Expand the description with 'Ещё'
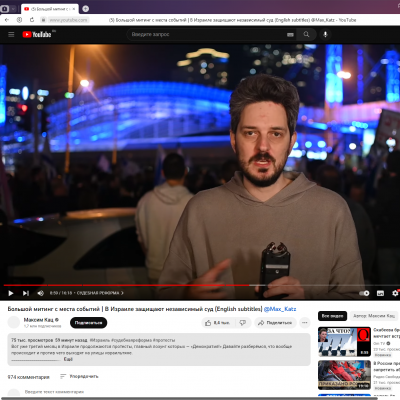 (x=68, y=359)
